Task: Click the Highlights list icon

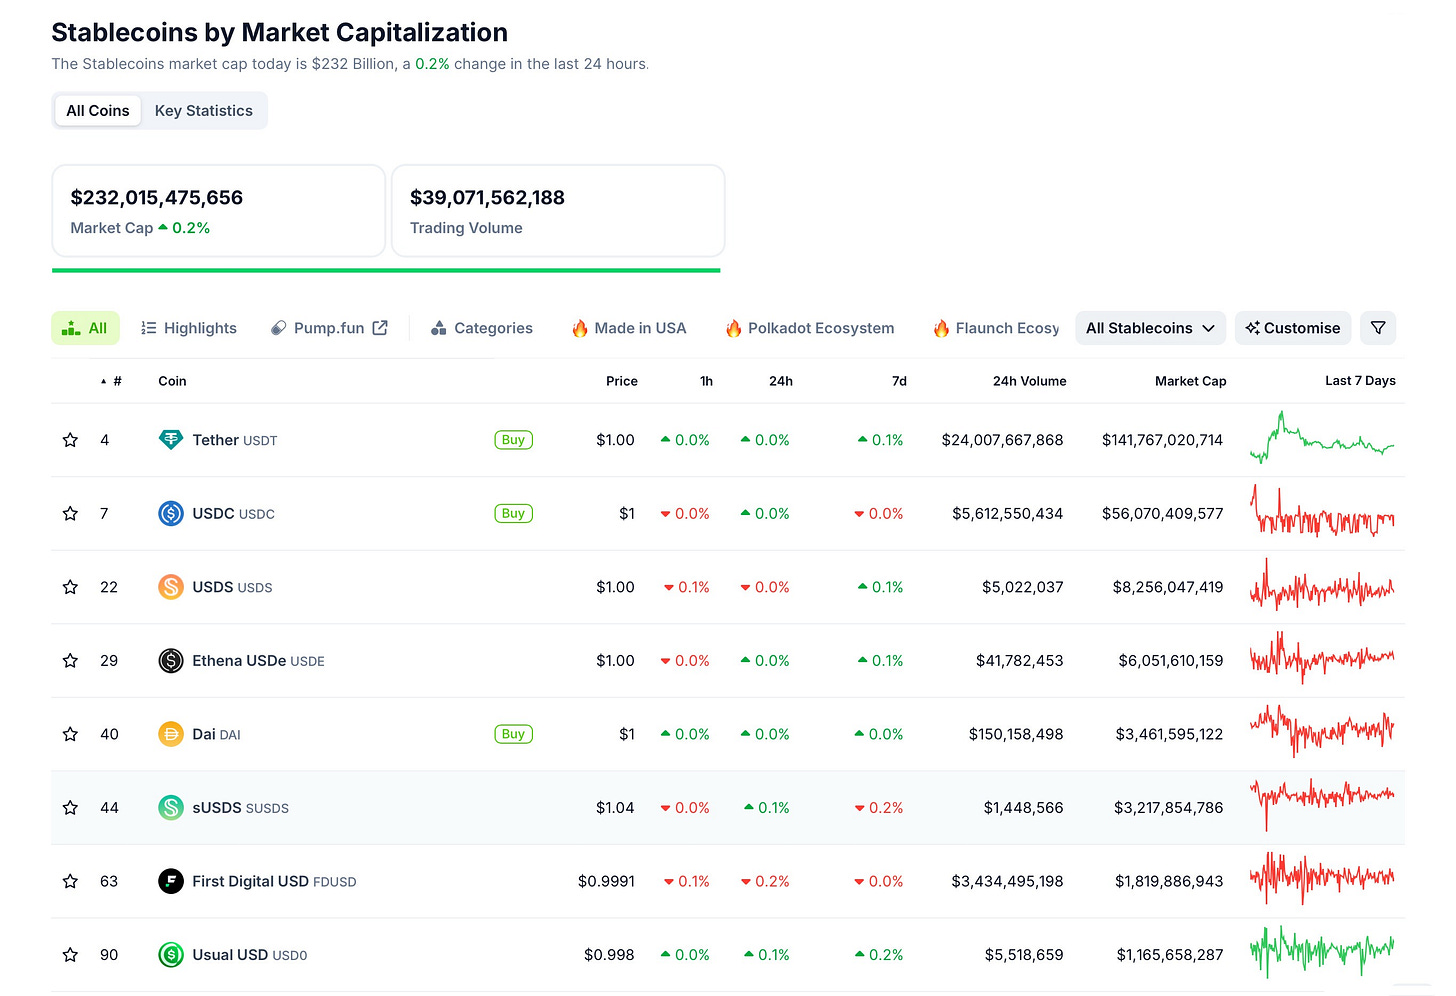Action: click(x=149, y=328)
